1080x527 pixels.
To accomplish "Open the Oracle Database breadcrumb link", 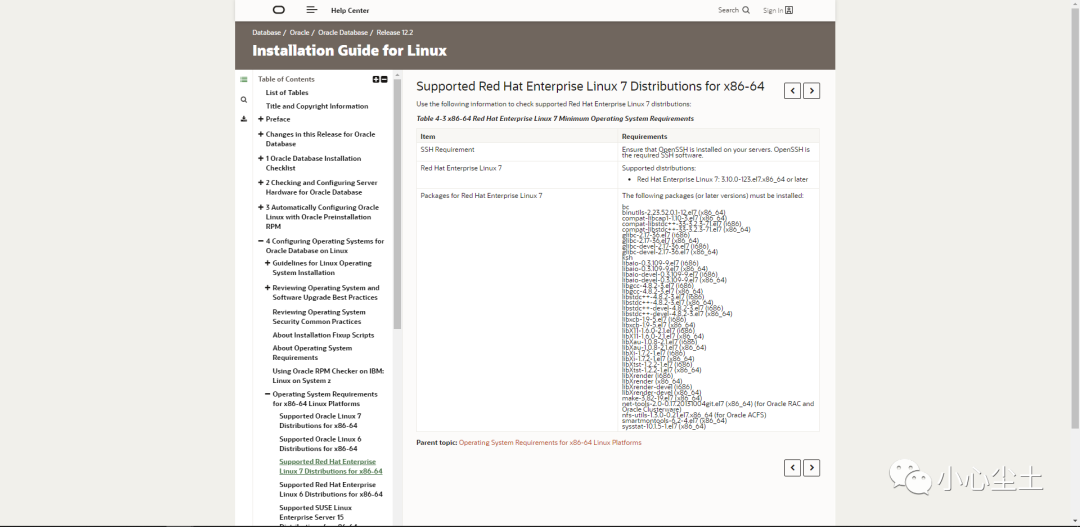I will (x=343, y=32).
